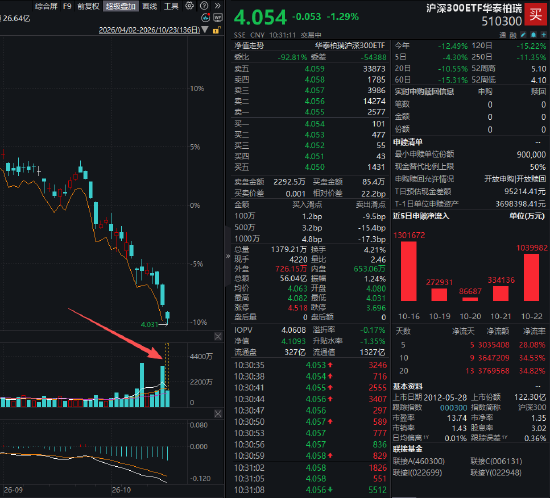Open the F9 deep-data page
Image resolution: width=550 pixels, height=498 pixels.
pyautogui.click(x=67, y=6)
